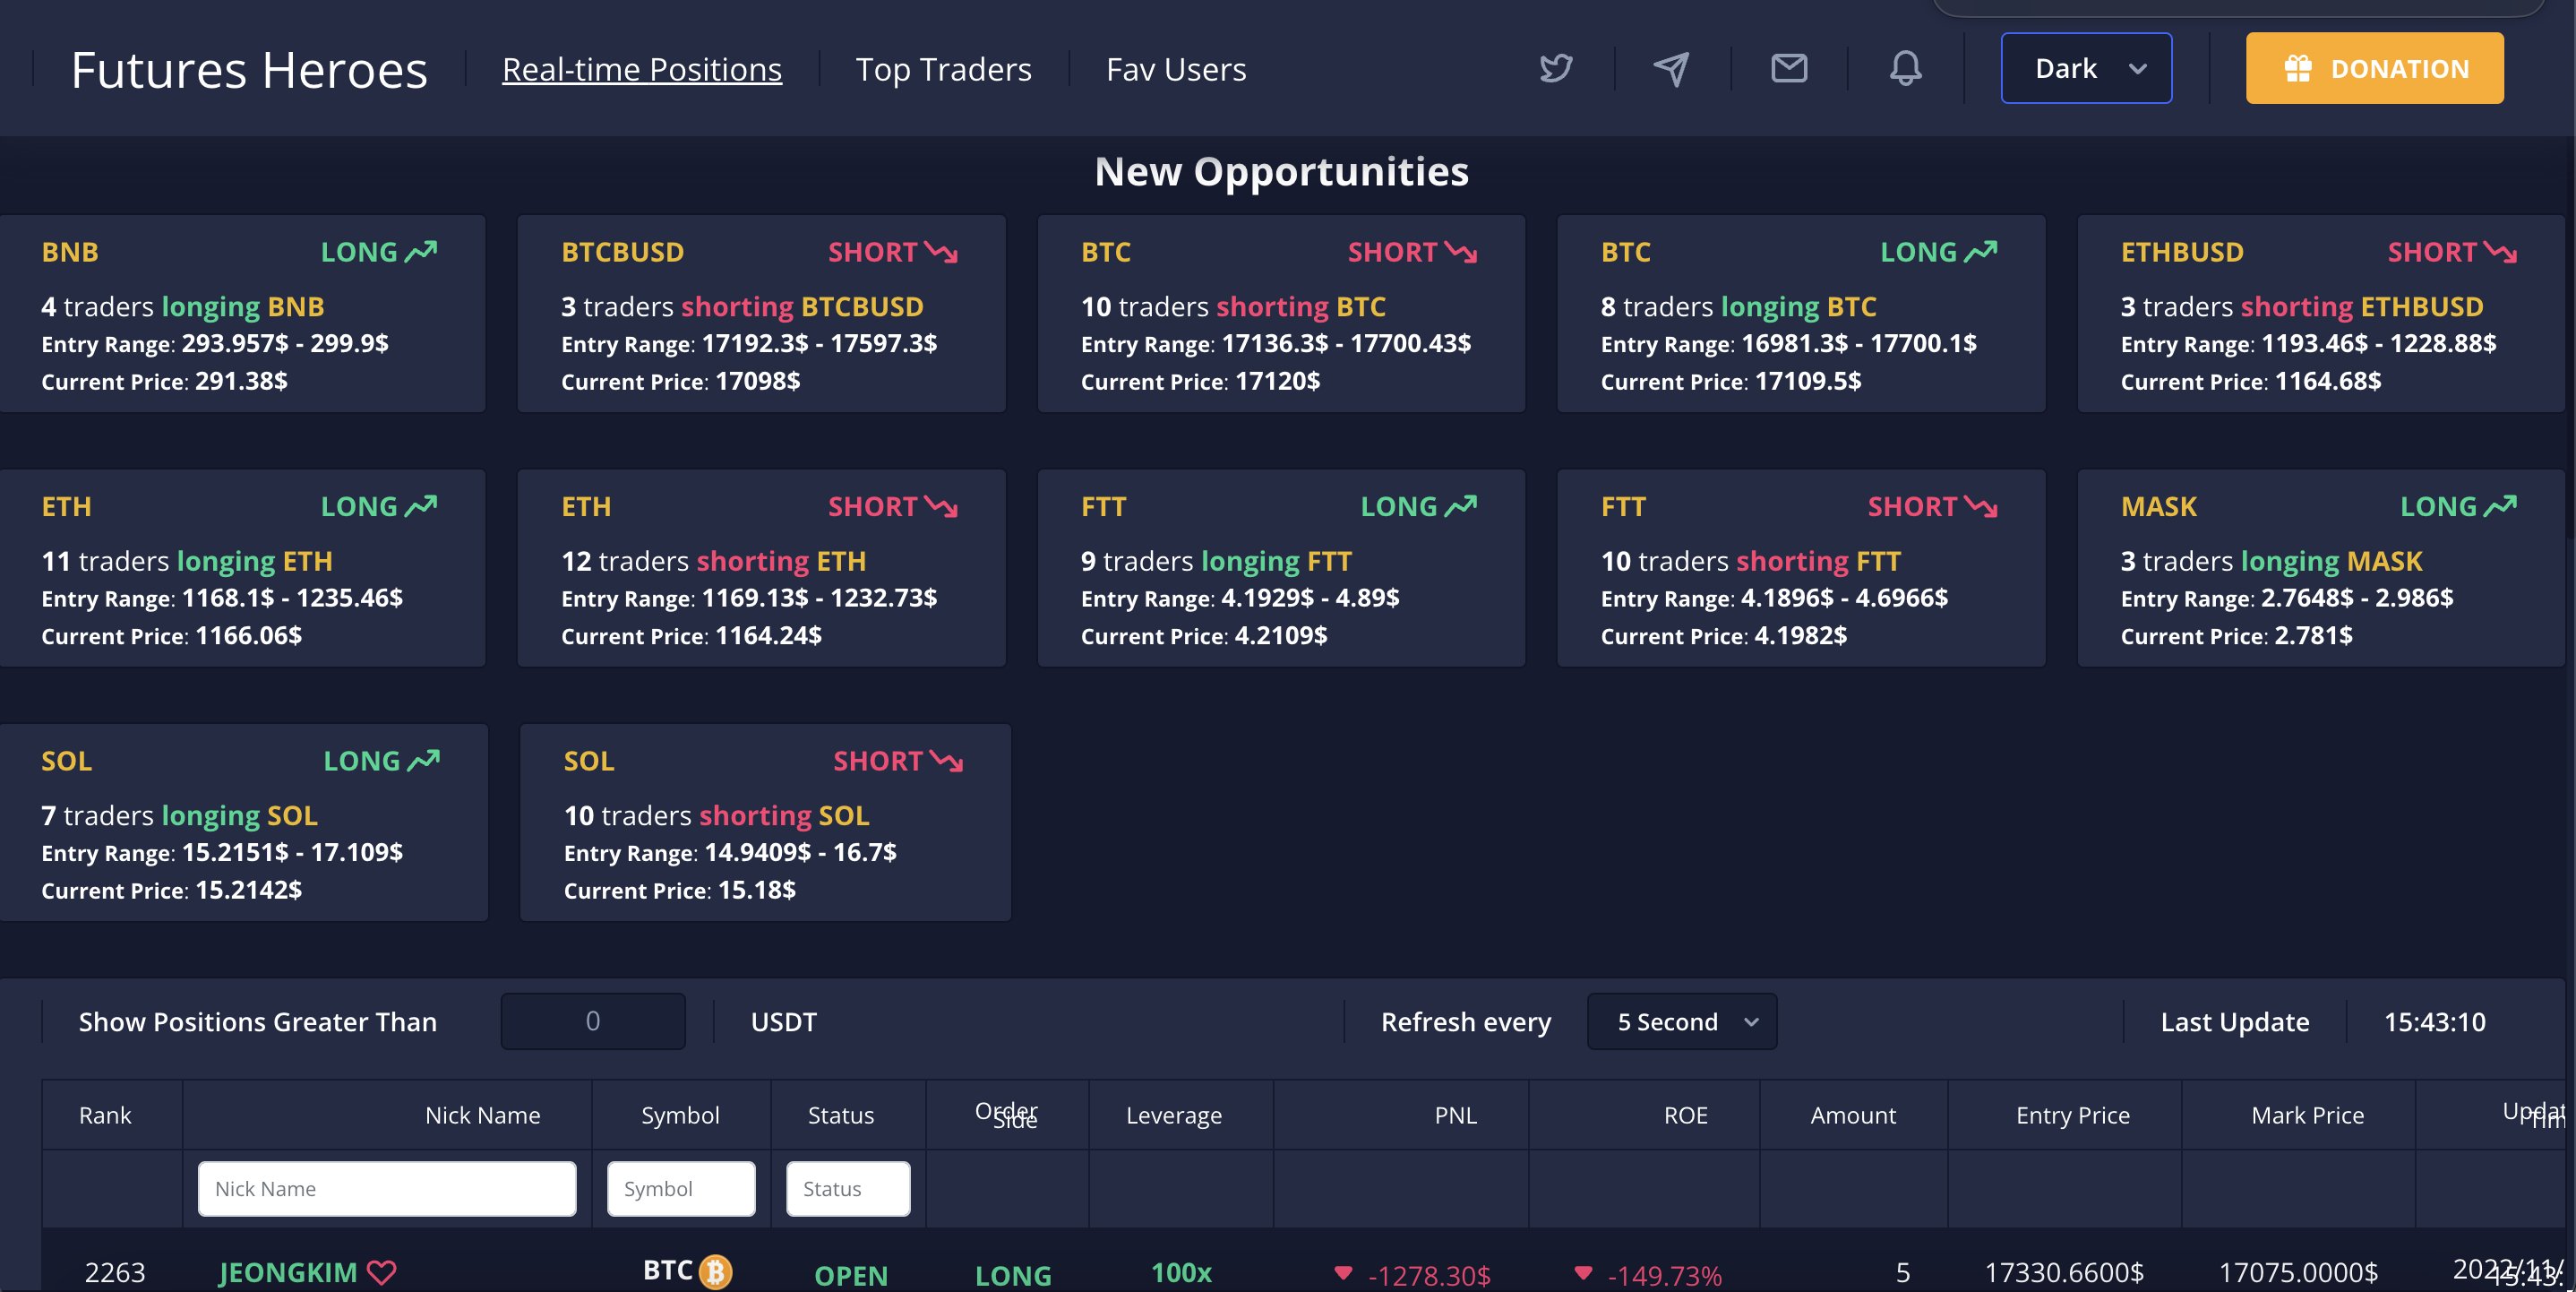Screen dimensions: 2576x1292
Task: Click '10 traders shorting SOL' text
Action: pos(716,814)
